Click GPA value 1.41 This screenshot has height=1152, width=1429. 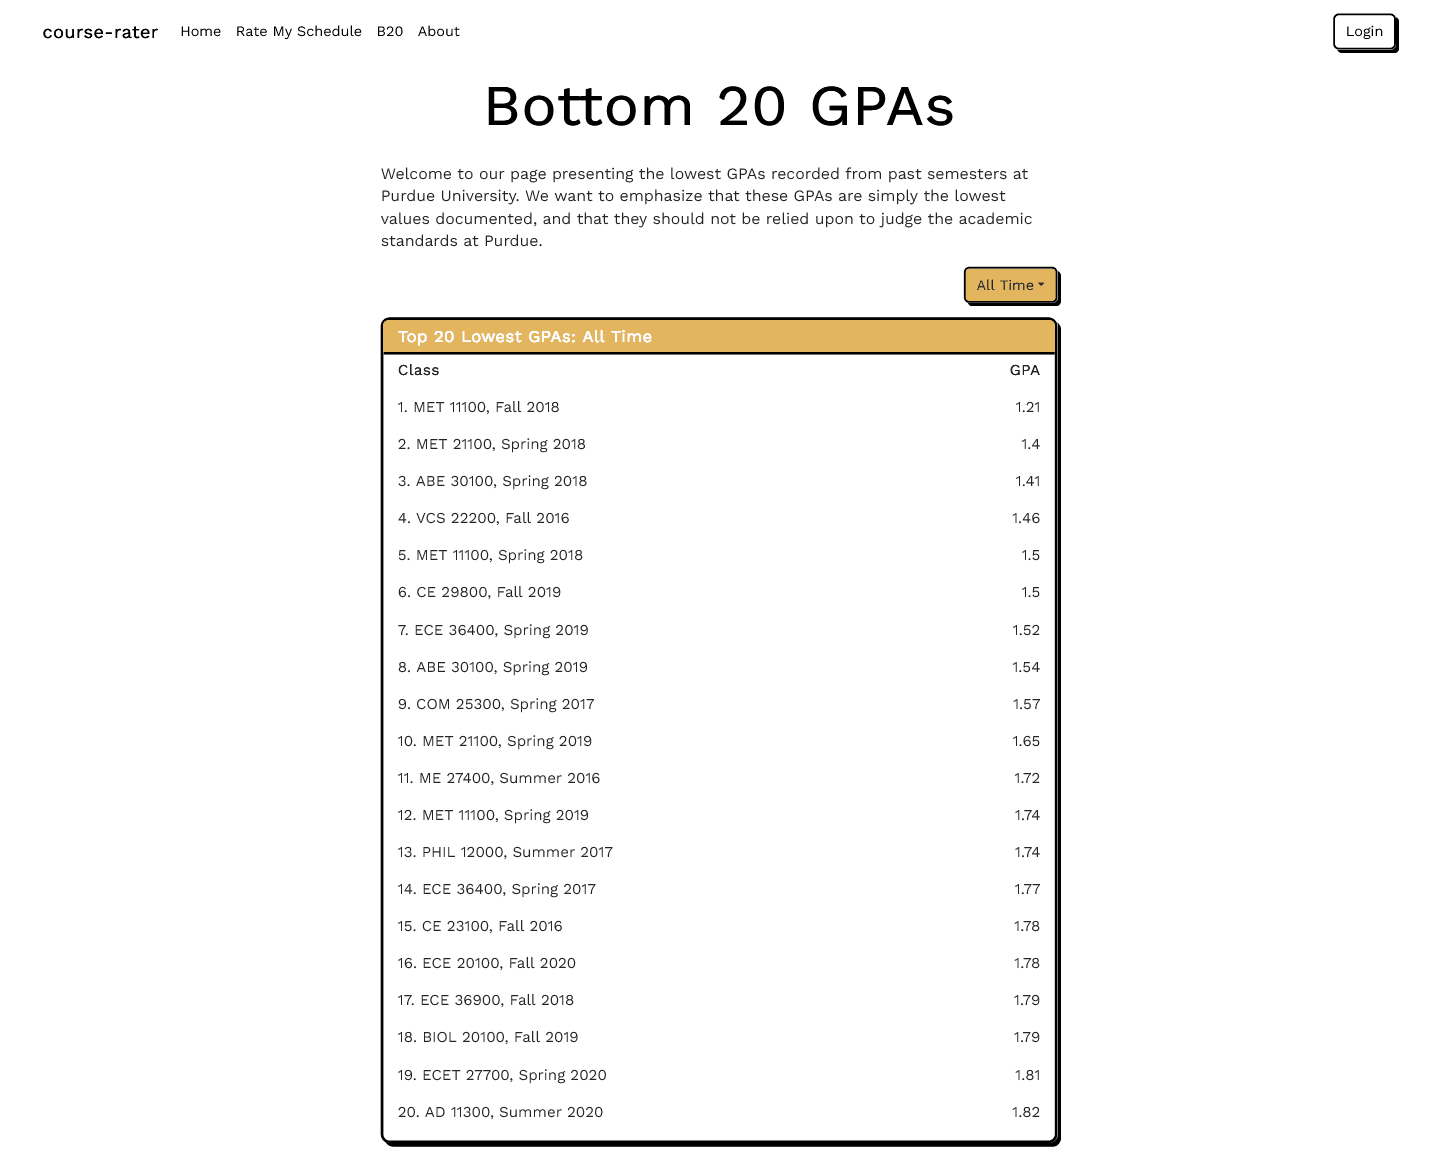tap(1027, 481)
